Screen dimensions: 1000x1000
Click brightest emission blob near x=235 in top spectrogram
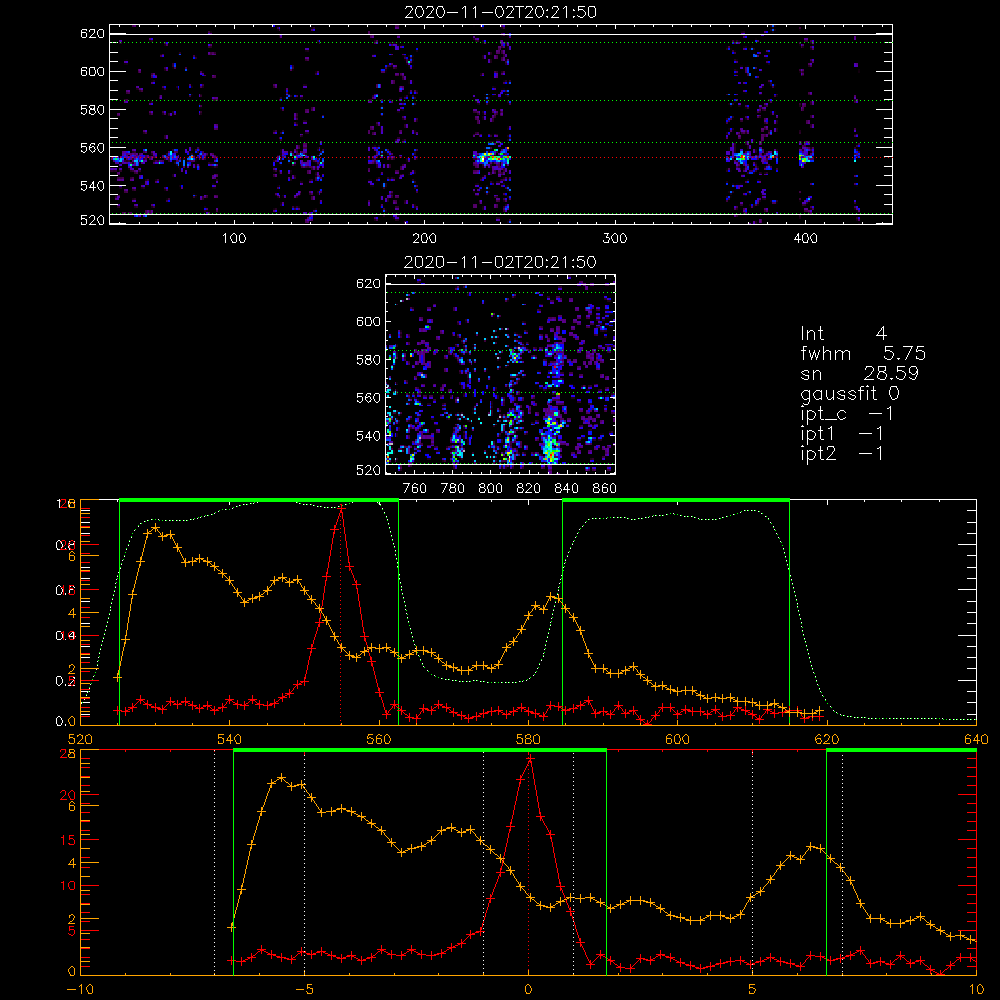tap(492, 157)
